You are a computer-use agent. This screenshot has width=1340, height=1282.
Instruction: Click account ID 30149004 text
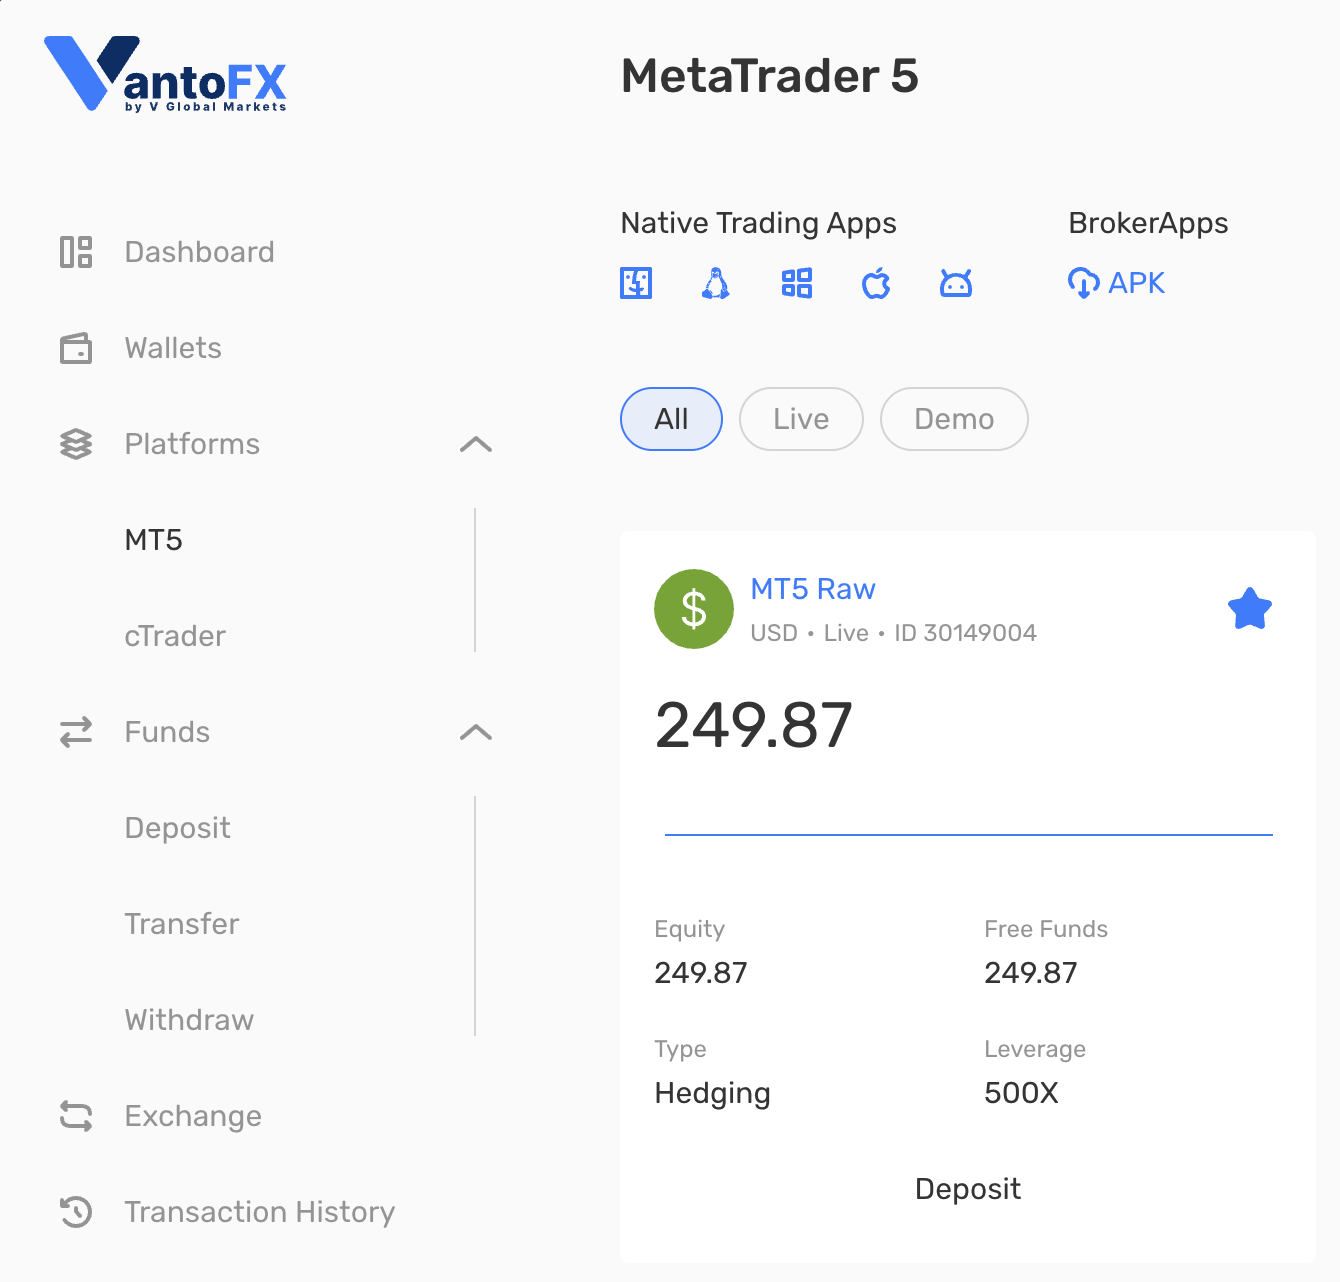tap(965, 633)
